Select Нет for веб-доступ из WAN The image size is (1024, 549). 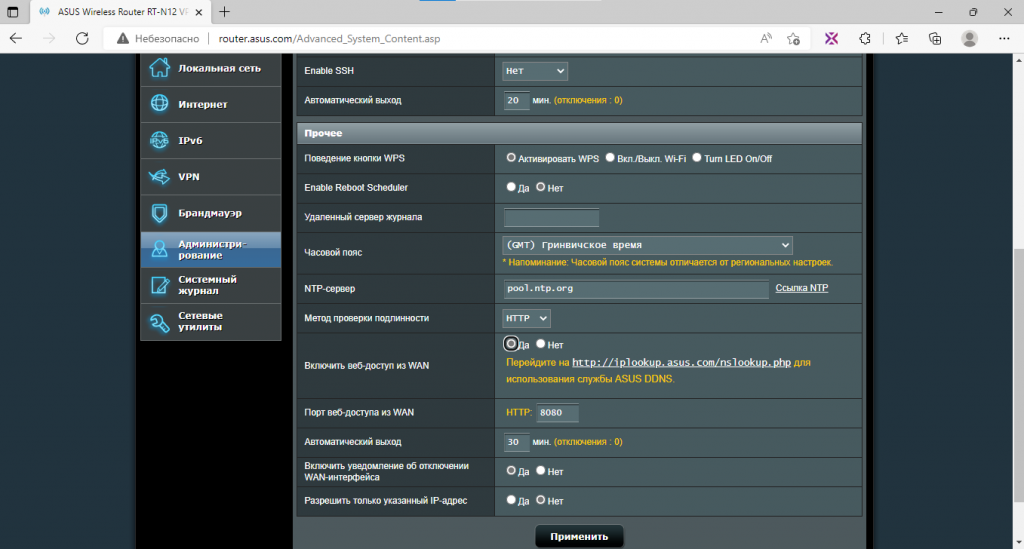pyautogui.click(x=541, y=344)
